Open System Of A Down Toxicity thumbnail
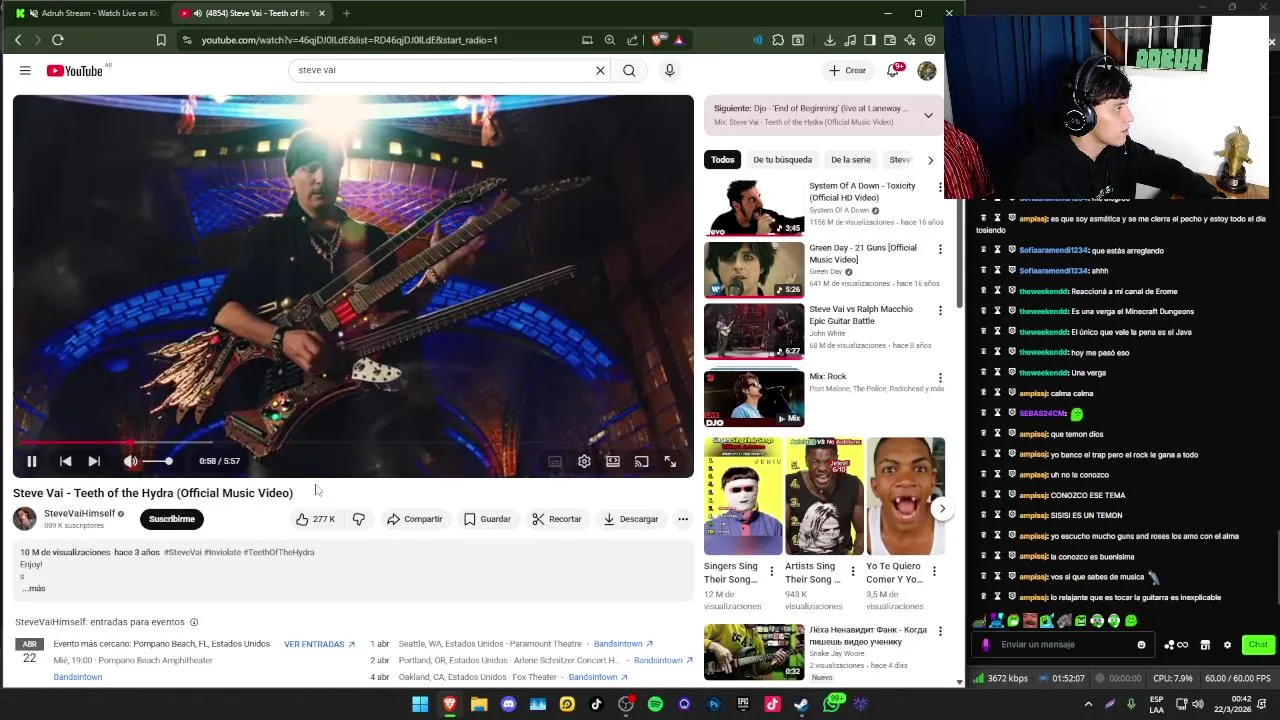The height and width of the screenshot is (720, 1280). tap(754, 208)
